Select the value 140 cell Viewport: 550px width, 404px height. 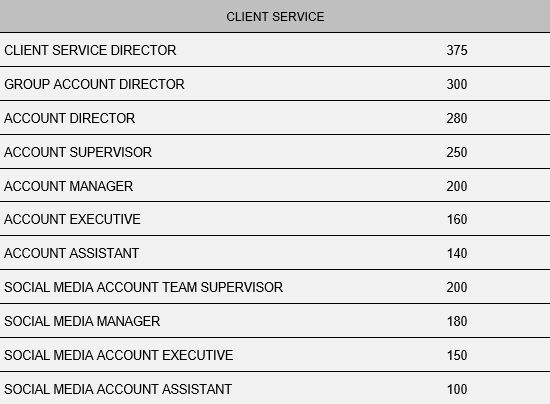click(457, 253)
